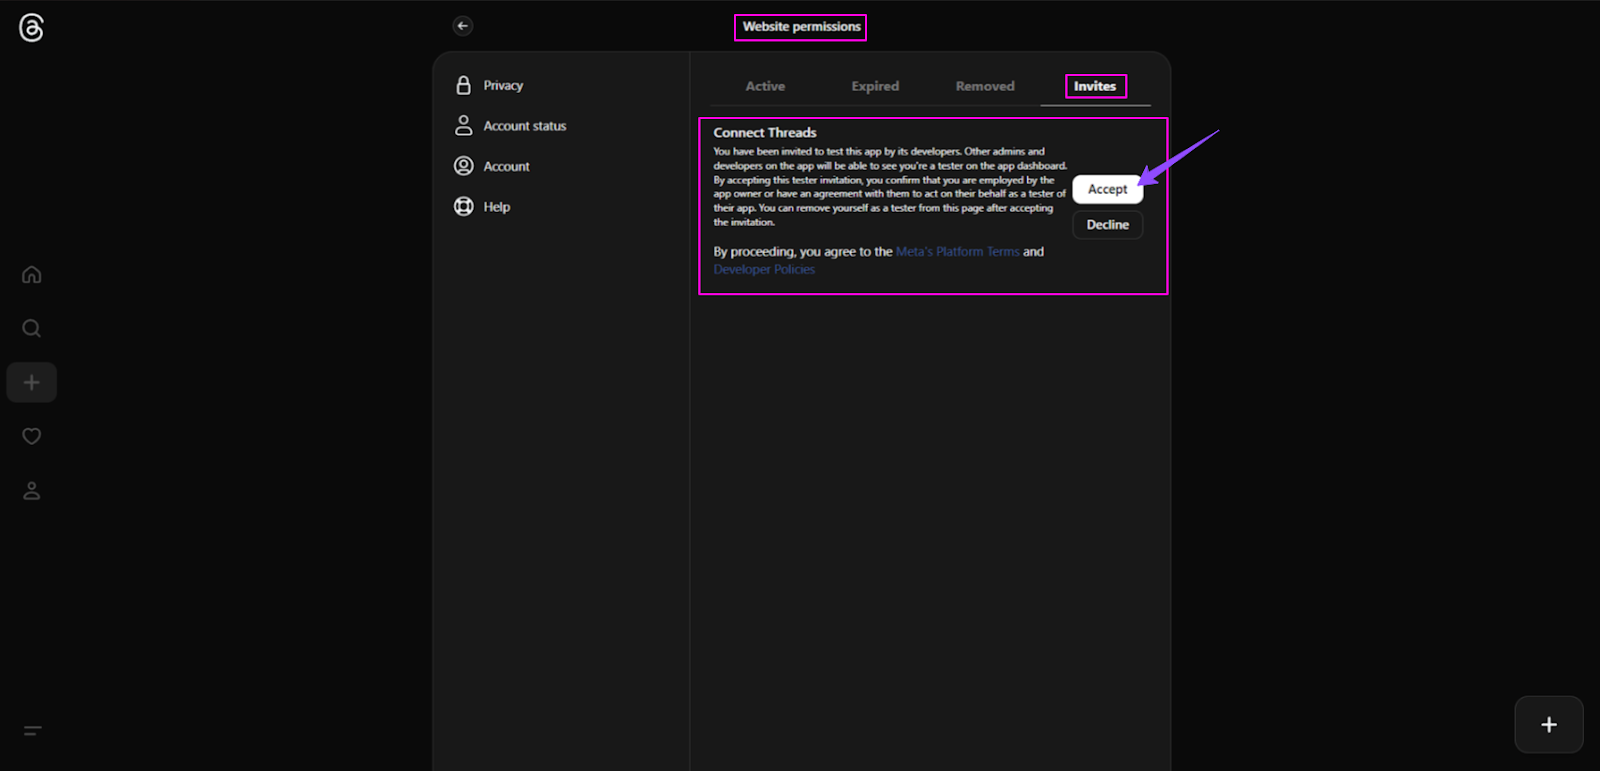Open the More menu icon at bottom left
Screen dimensions: 1600x771
32,731
